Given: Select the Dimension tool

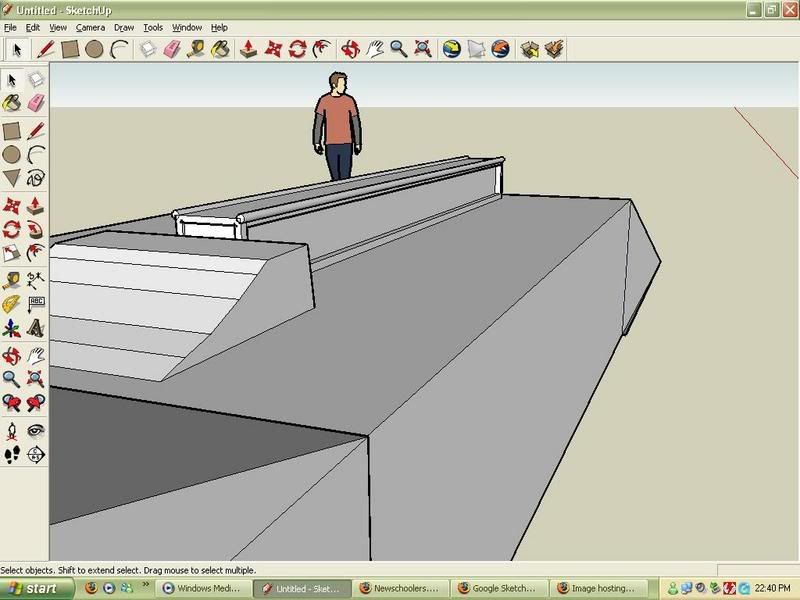Looking at the screenshot, I should click(36, 279).
